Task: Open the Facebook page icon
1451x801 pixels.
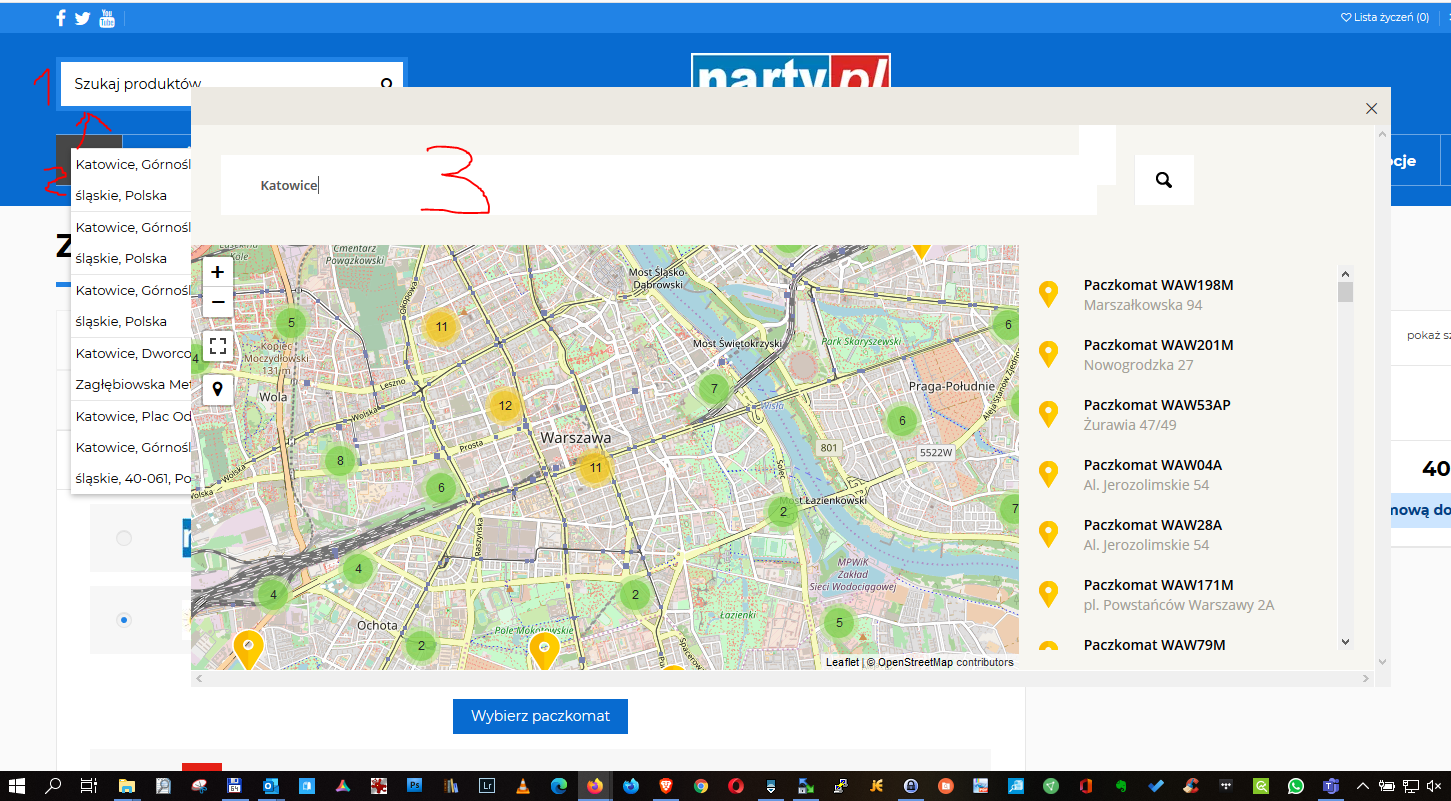Action: pos(61,18)
